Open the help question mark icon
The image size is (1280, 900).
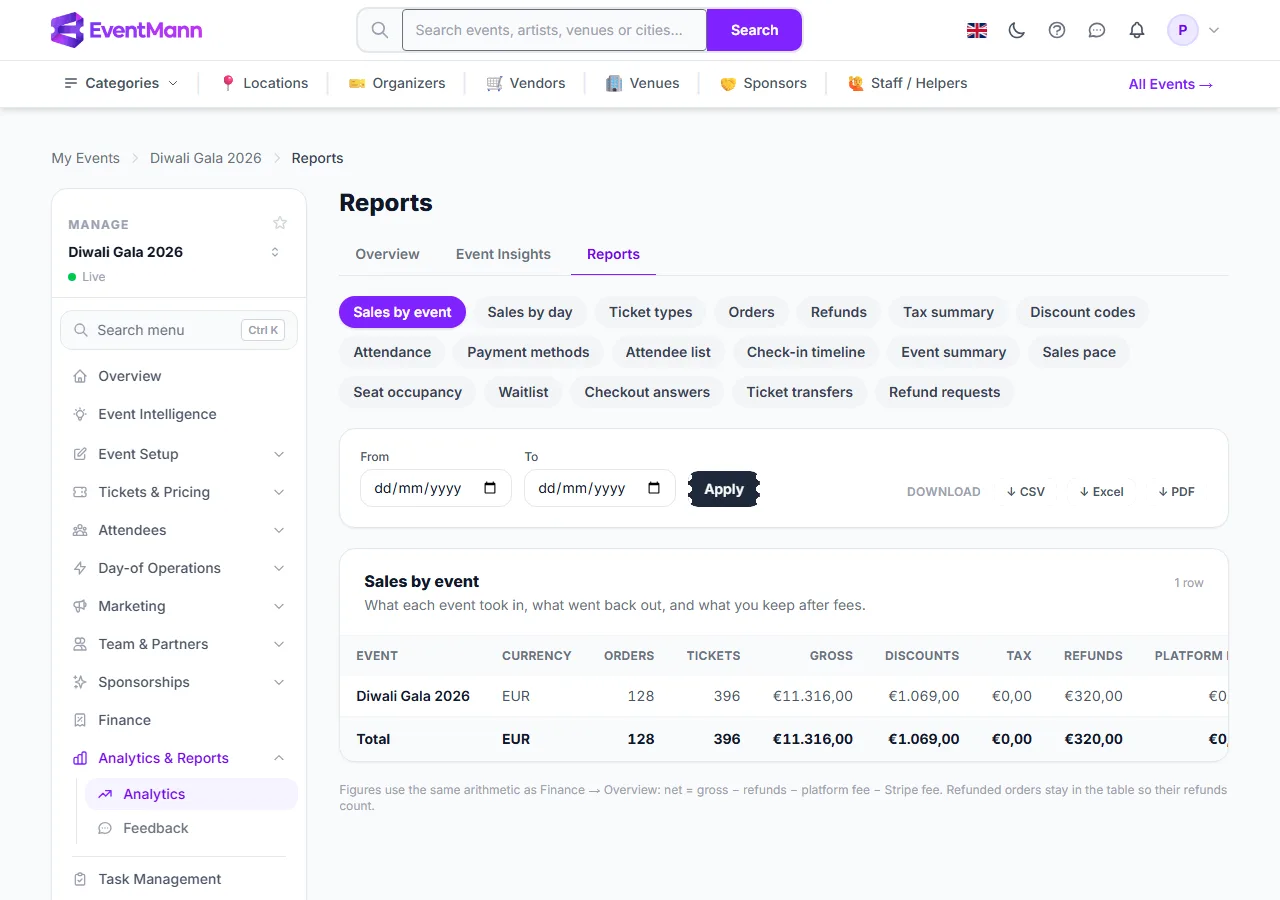(x=1057, y=30)
